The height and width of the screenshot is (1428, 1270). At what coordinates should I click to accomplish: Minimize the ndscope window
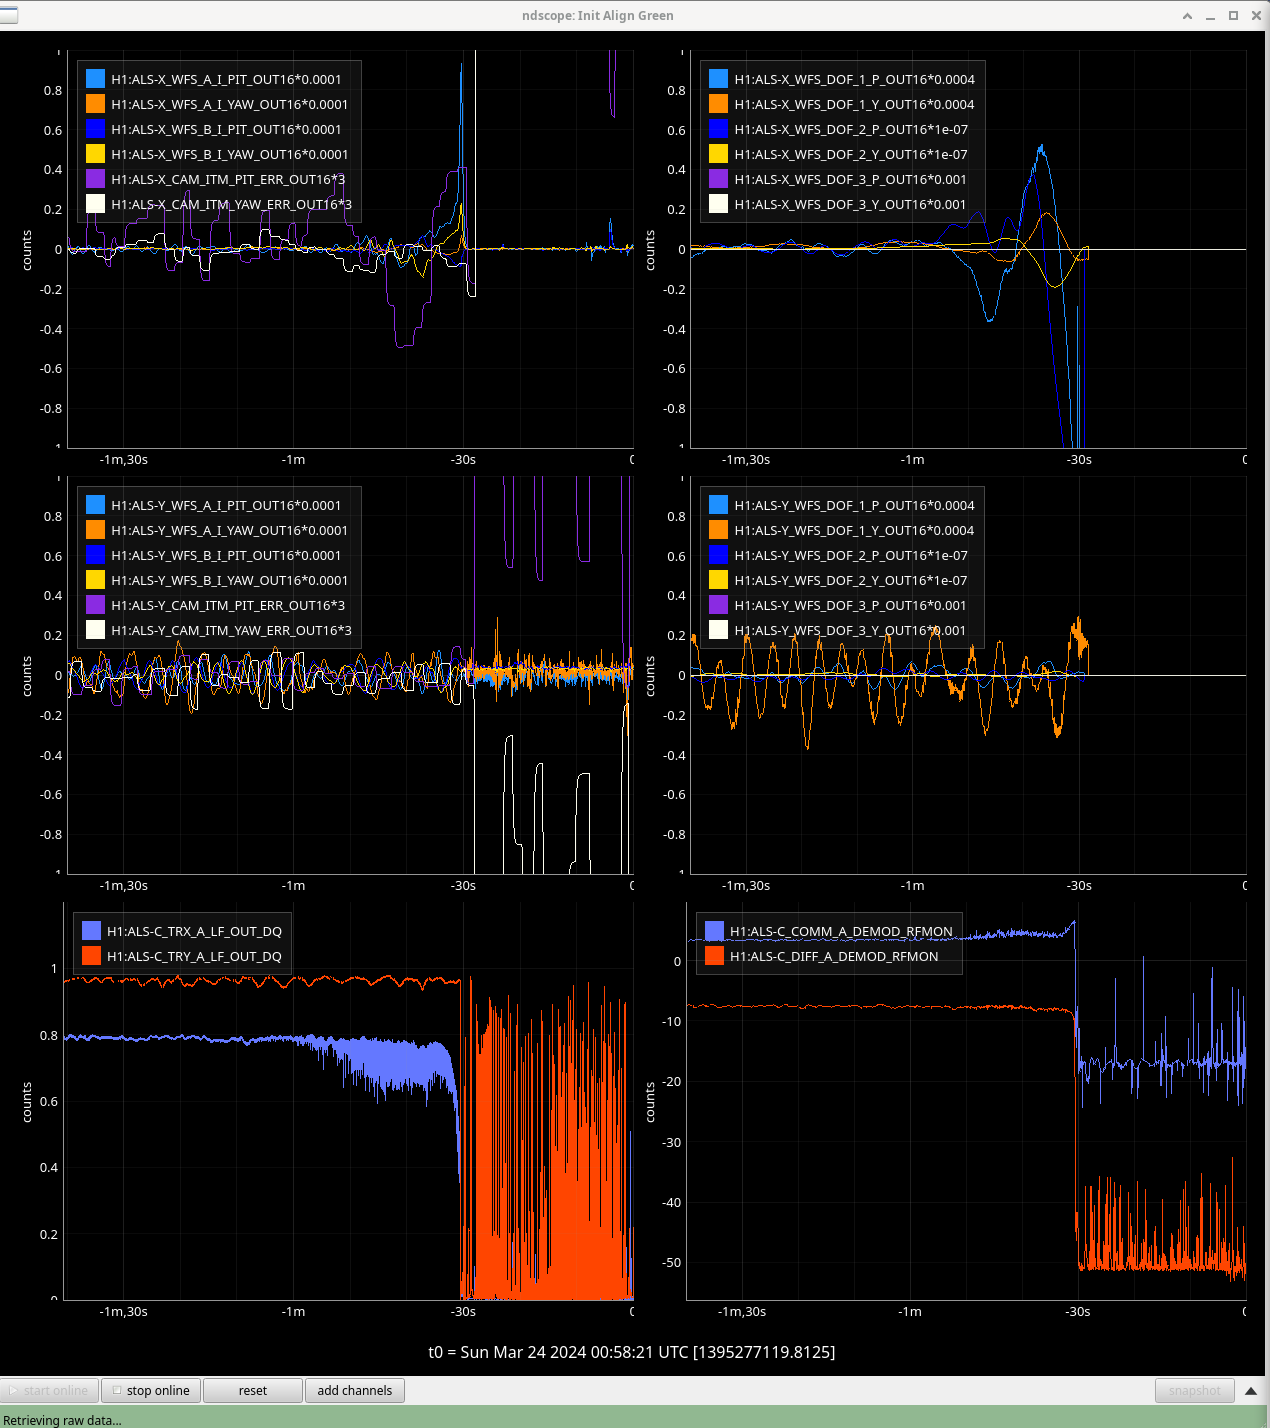coord(1210,16)
